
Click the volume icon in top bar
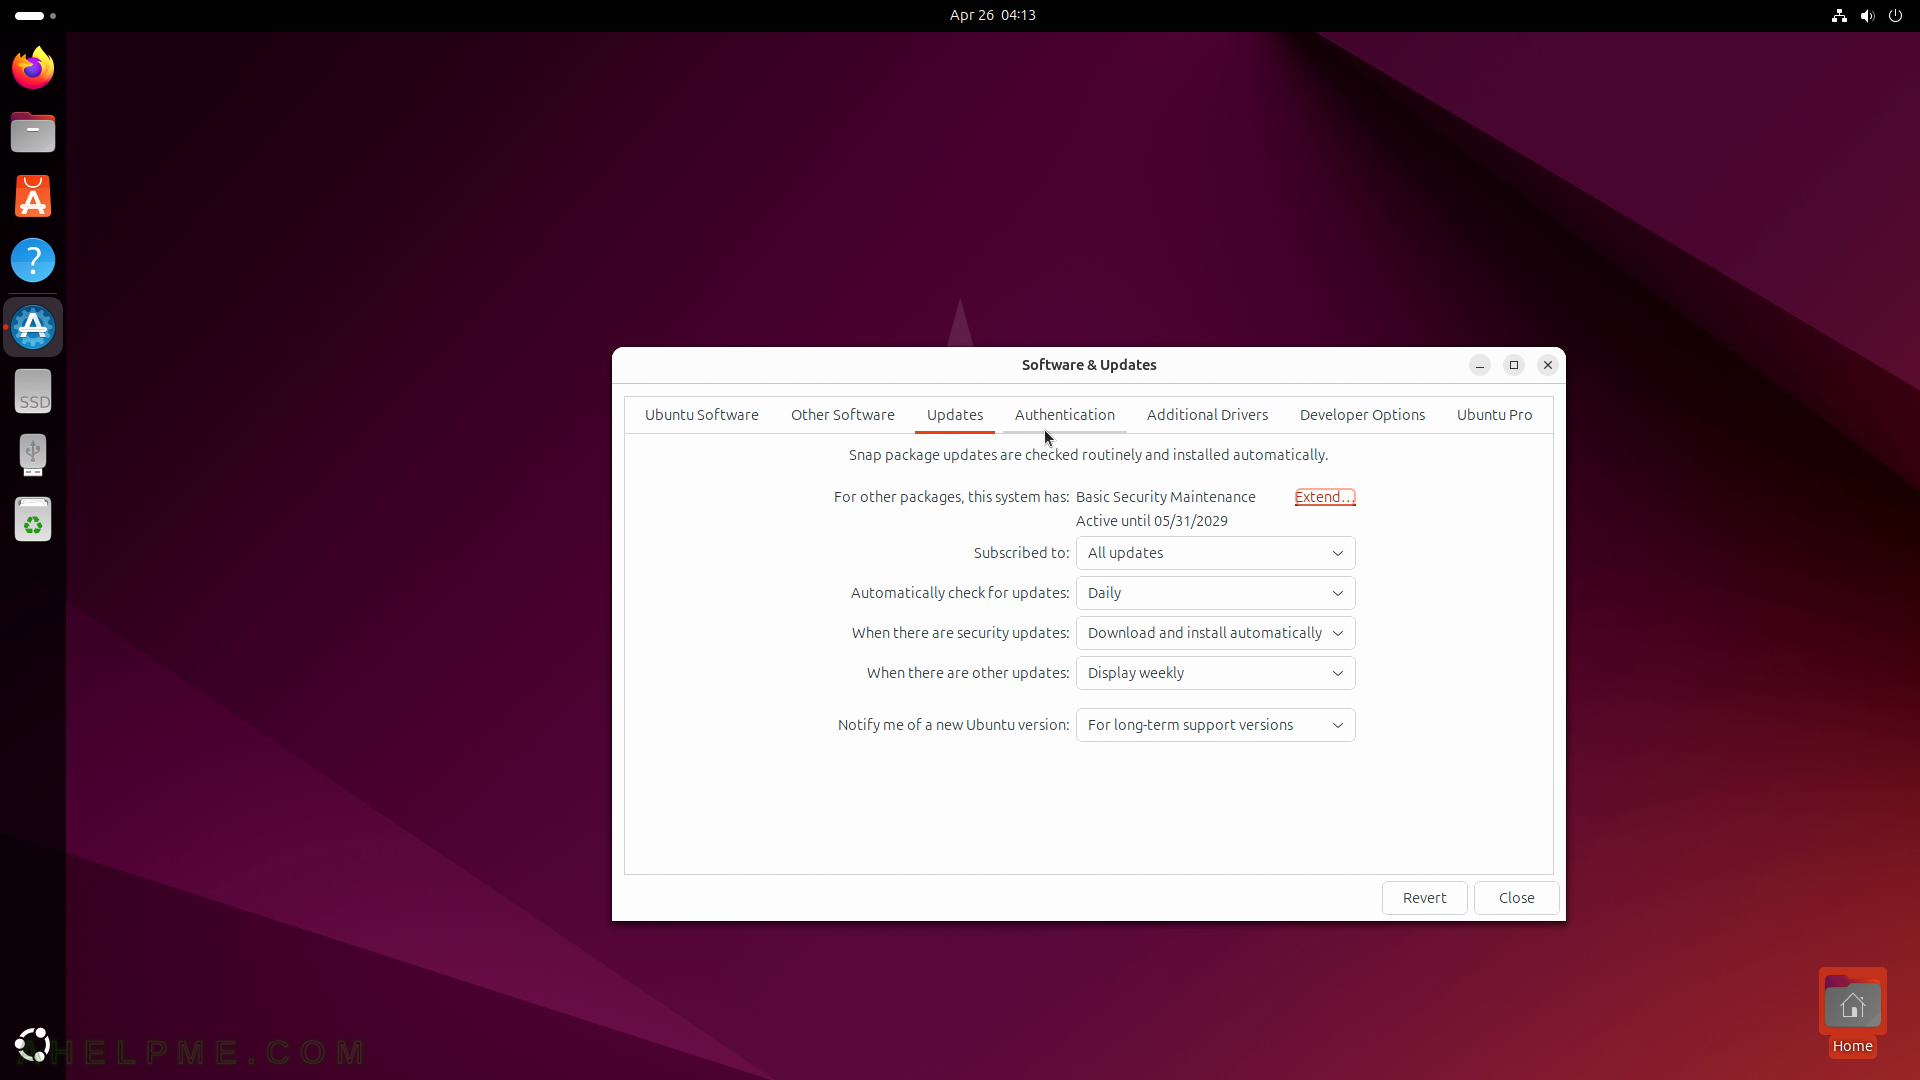[1867, 15]
